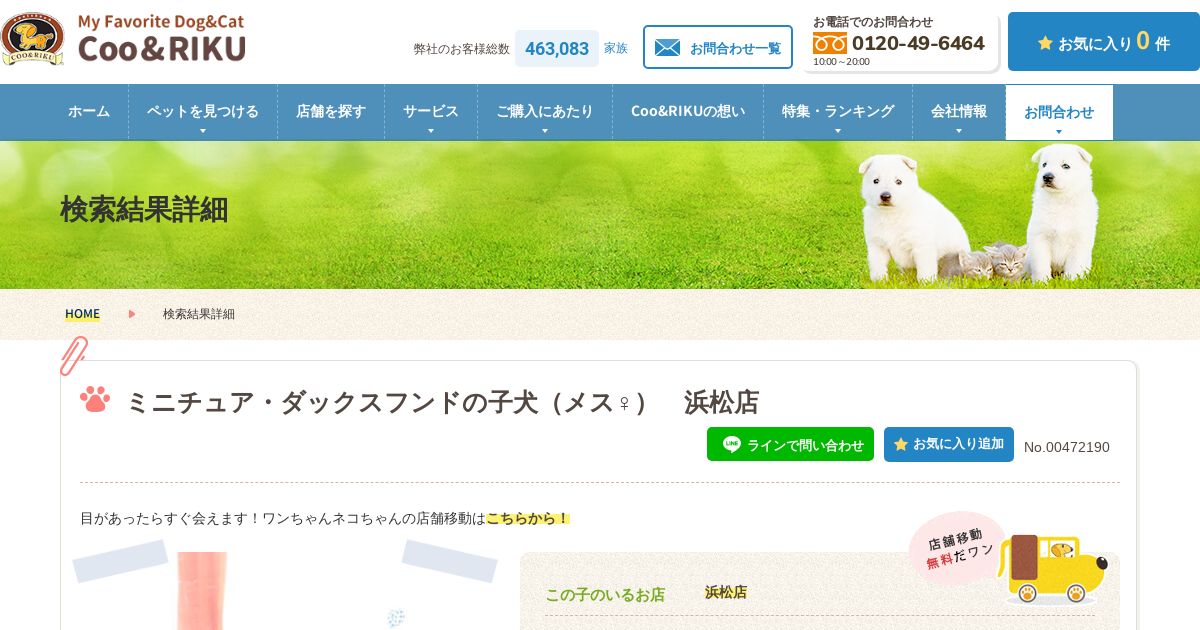Click the pink paw print icon
Image resolution: width=1200 pixels, height=630 pixels.
pos(95,400)
